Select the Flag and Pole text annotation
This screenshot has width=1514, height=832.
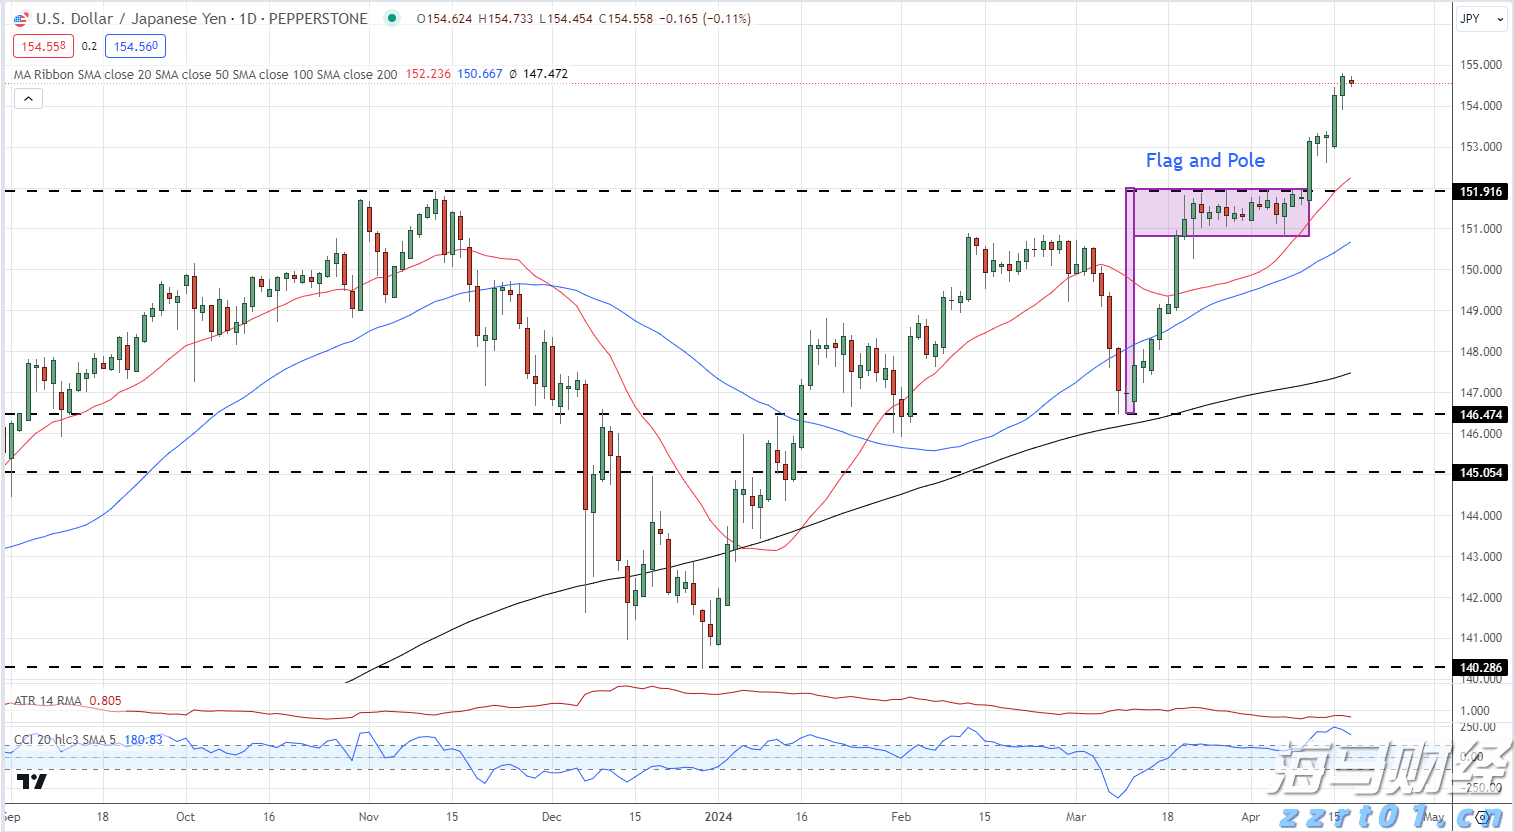[1205, 160]
